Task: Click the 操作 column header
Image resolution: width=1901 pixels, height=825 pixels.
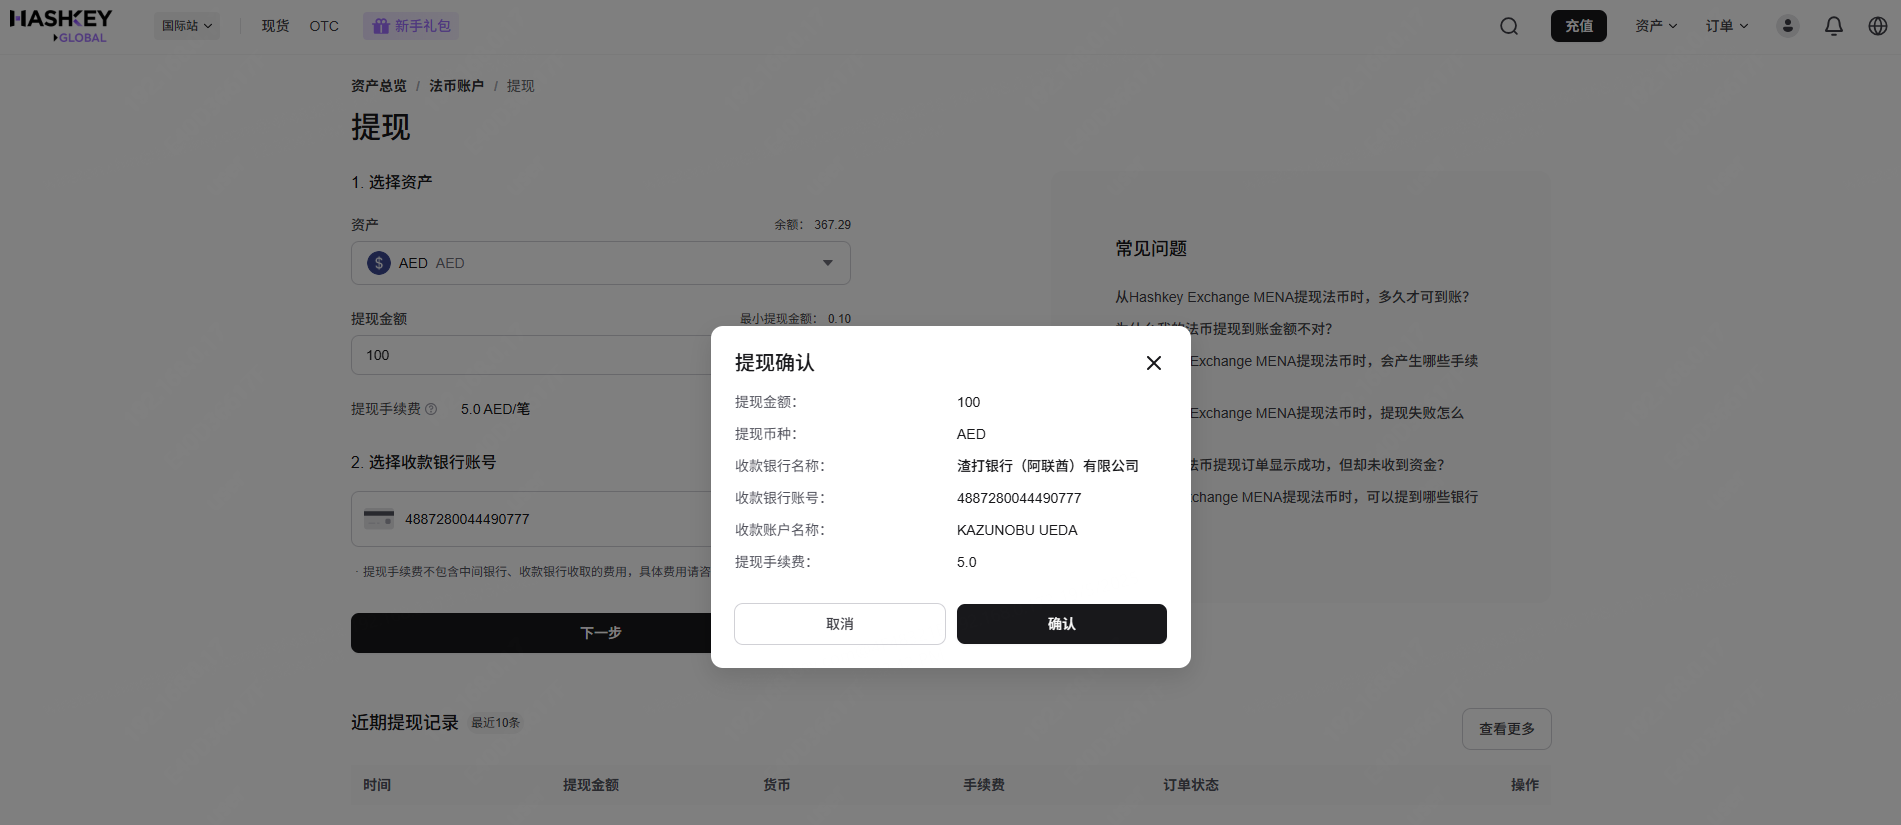Action: [x=1525, y=785]
